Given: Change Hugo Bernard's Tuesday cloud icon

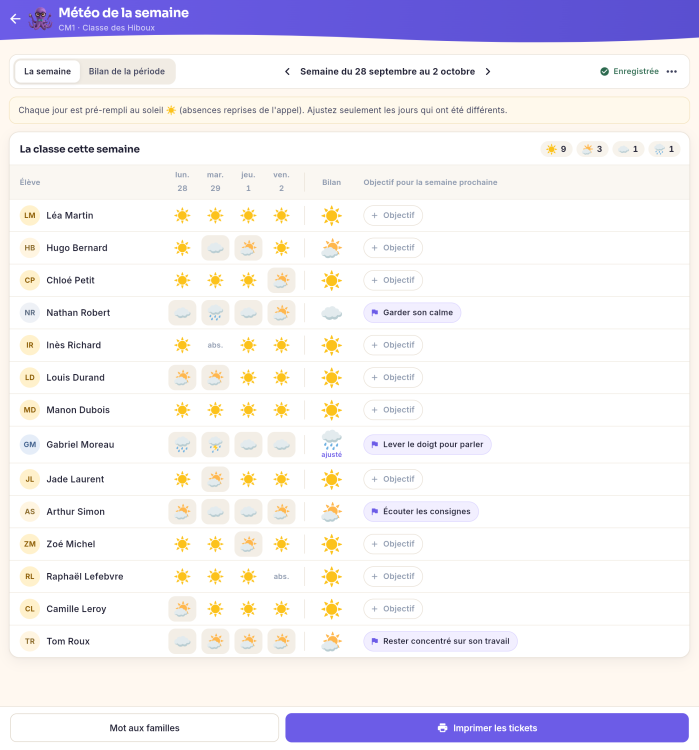Looking at the screenshot, I should (215, 248).
